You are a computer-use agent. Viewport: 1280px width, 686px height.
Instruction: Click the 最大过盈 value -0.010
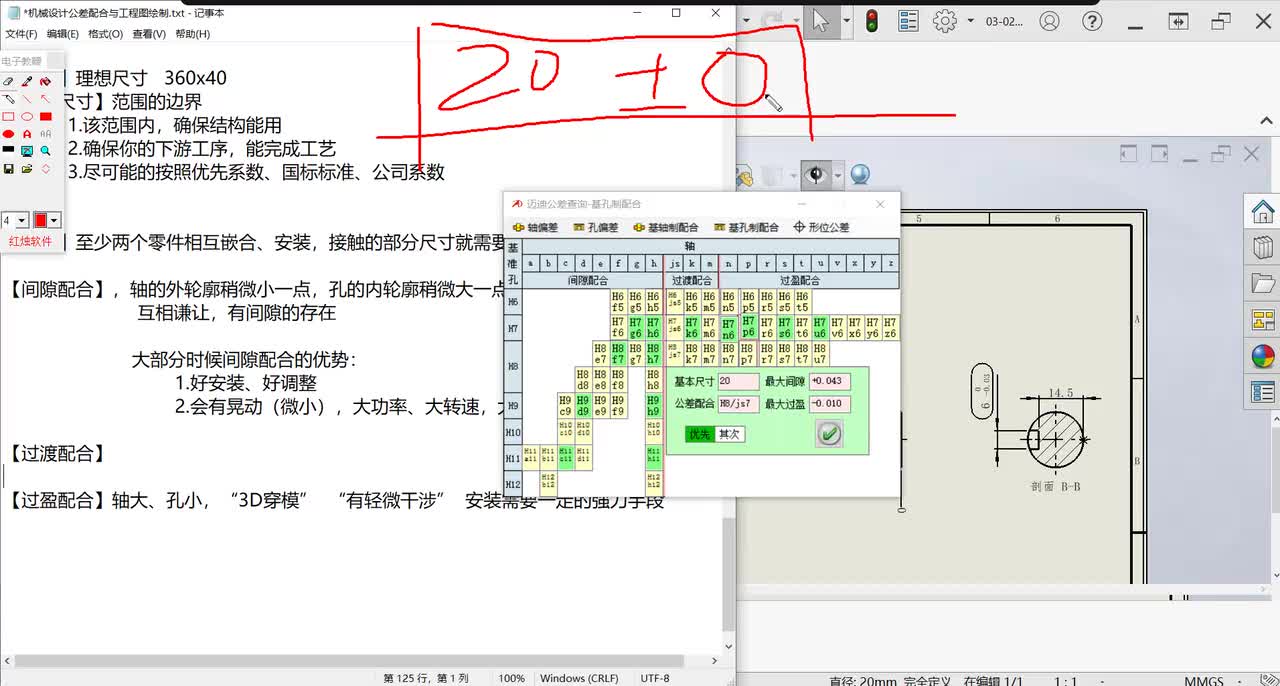[829, 404]
